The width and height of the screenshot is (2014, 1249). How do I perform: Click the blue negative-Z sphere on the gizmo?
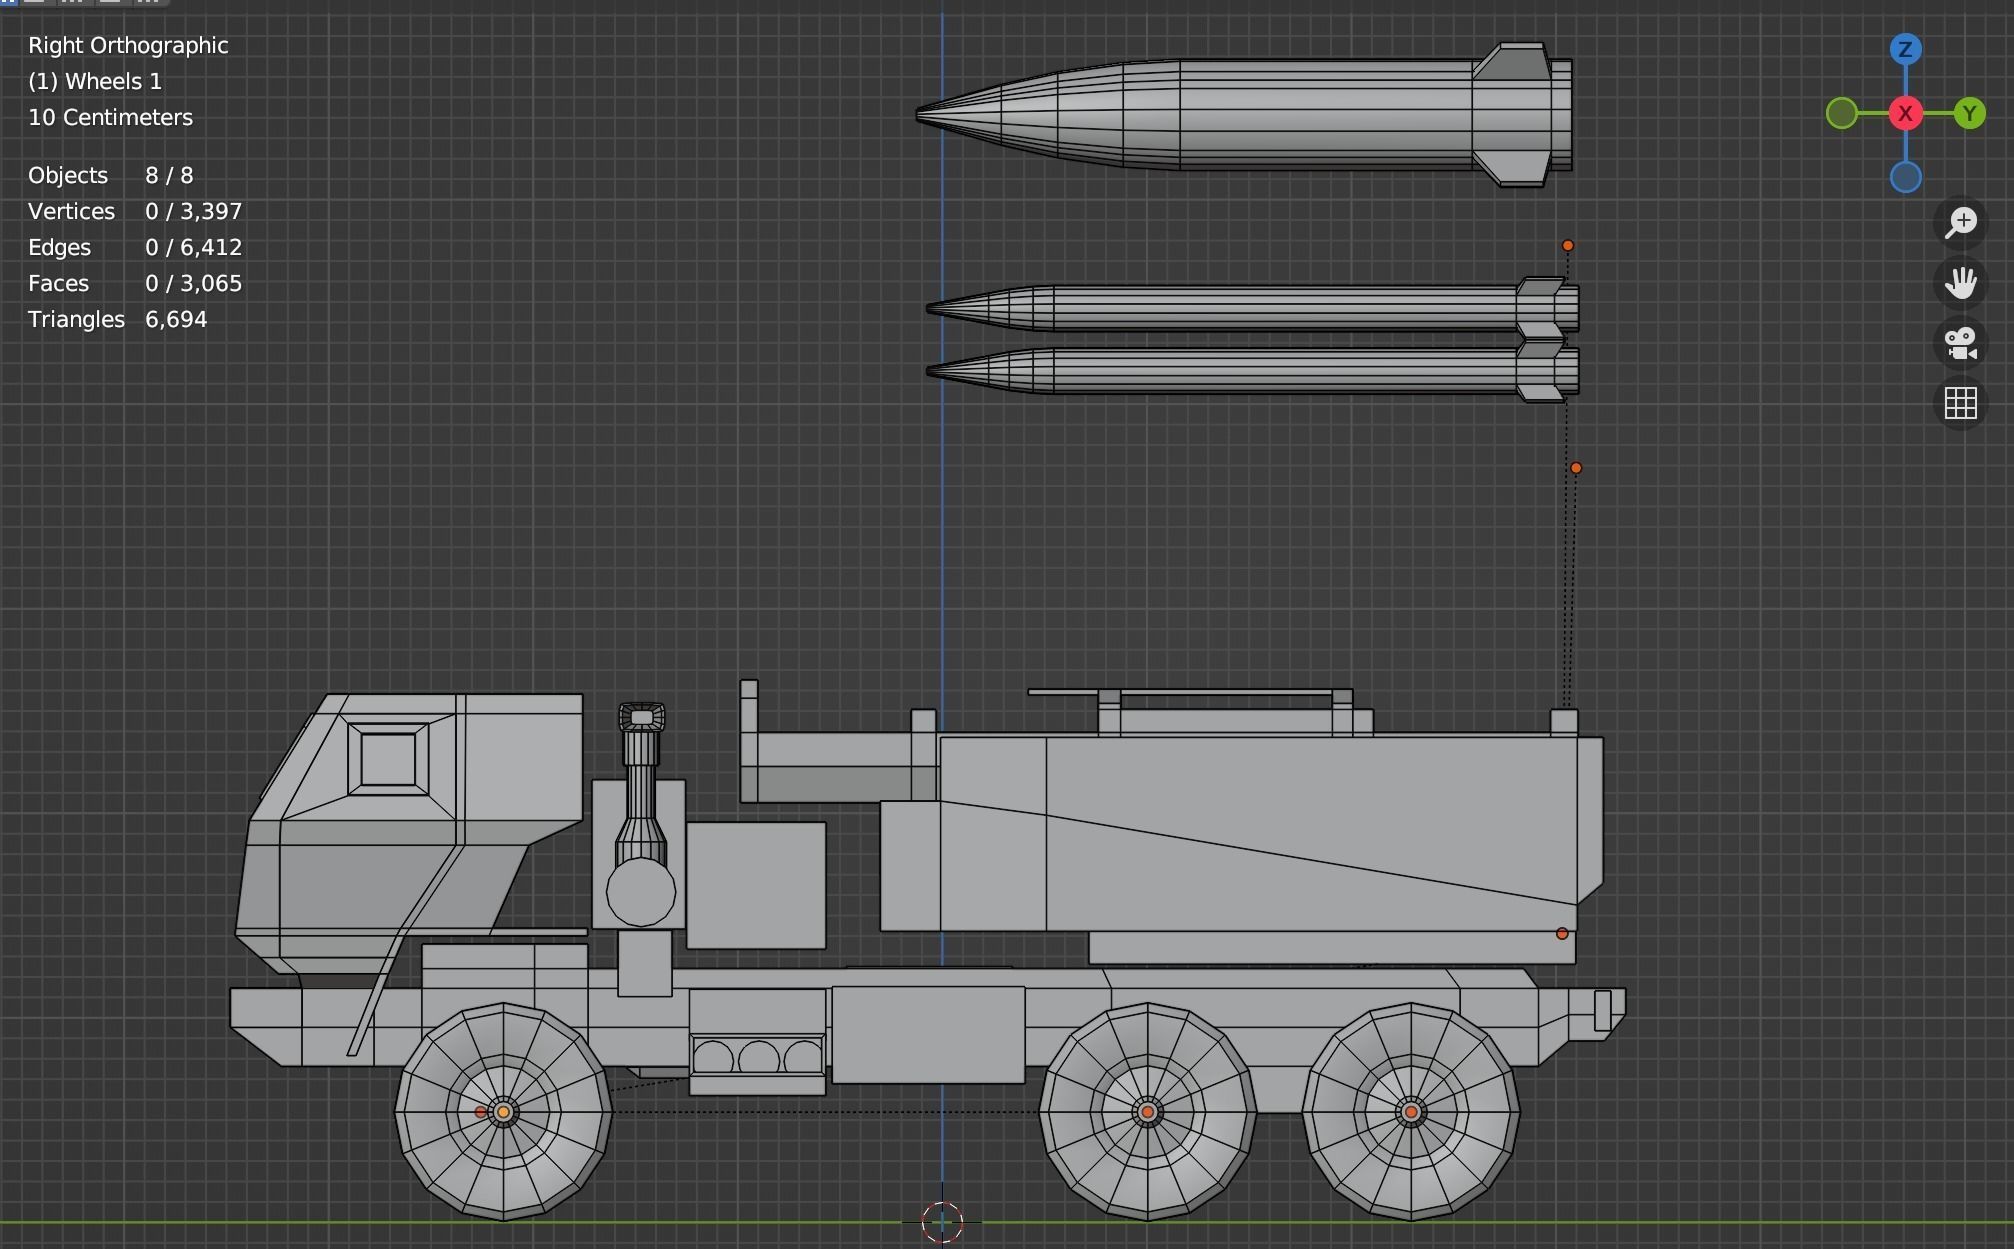click(1906, 178)
